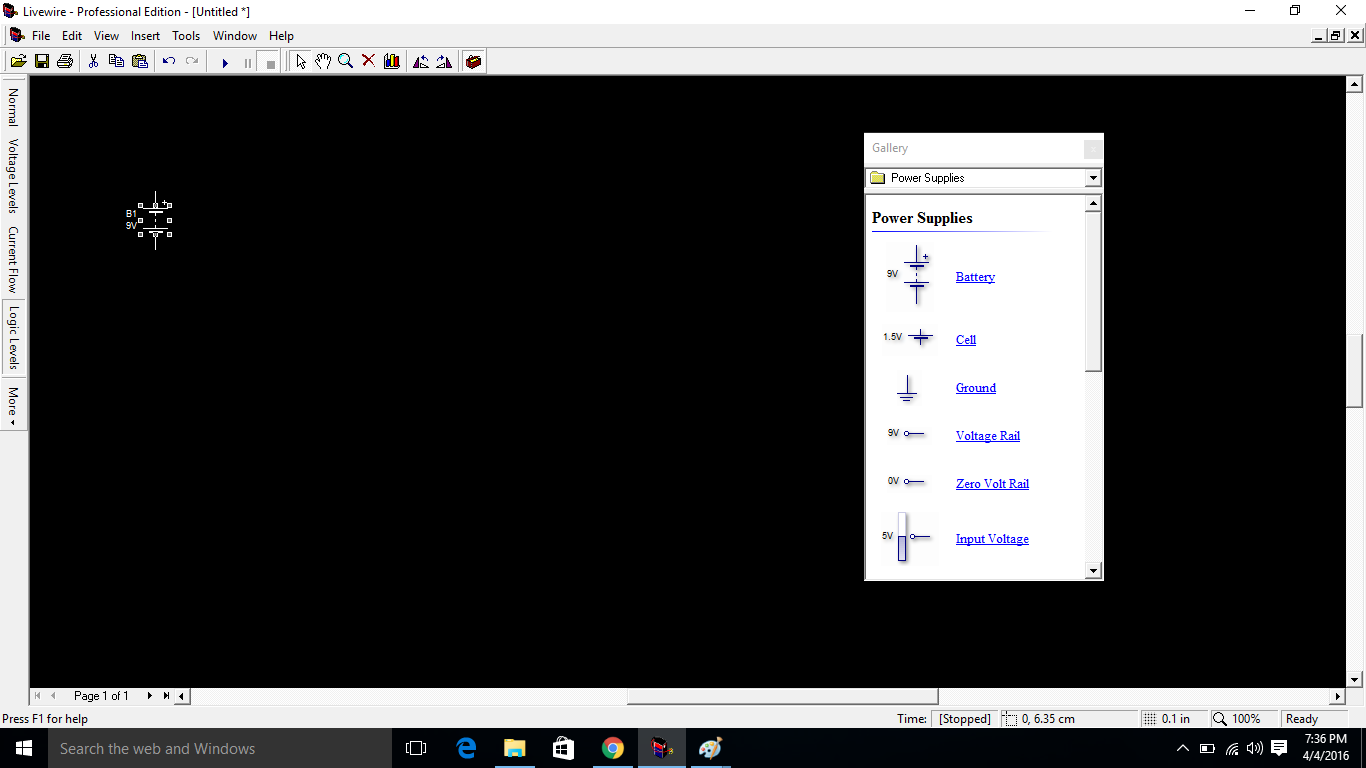Click the Input Voltage link
The height and width of the screenshot is (768, 1366).
pyautogui.click(x=992, y=539)
